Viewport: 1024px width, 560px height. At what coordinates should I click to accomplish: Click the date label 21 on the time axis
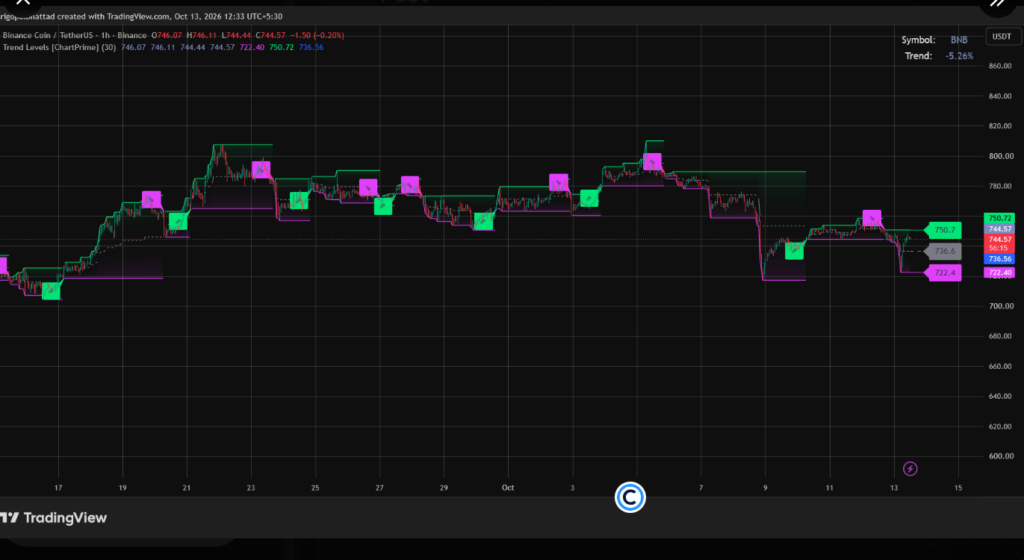coord(187,488)
